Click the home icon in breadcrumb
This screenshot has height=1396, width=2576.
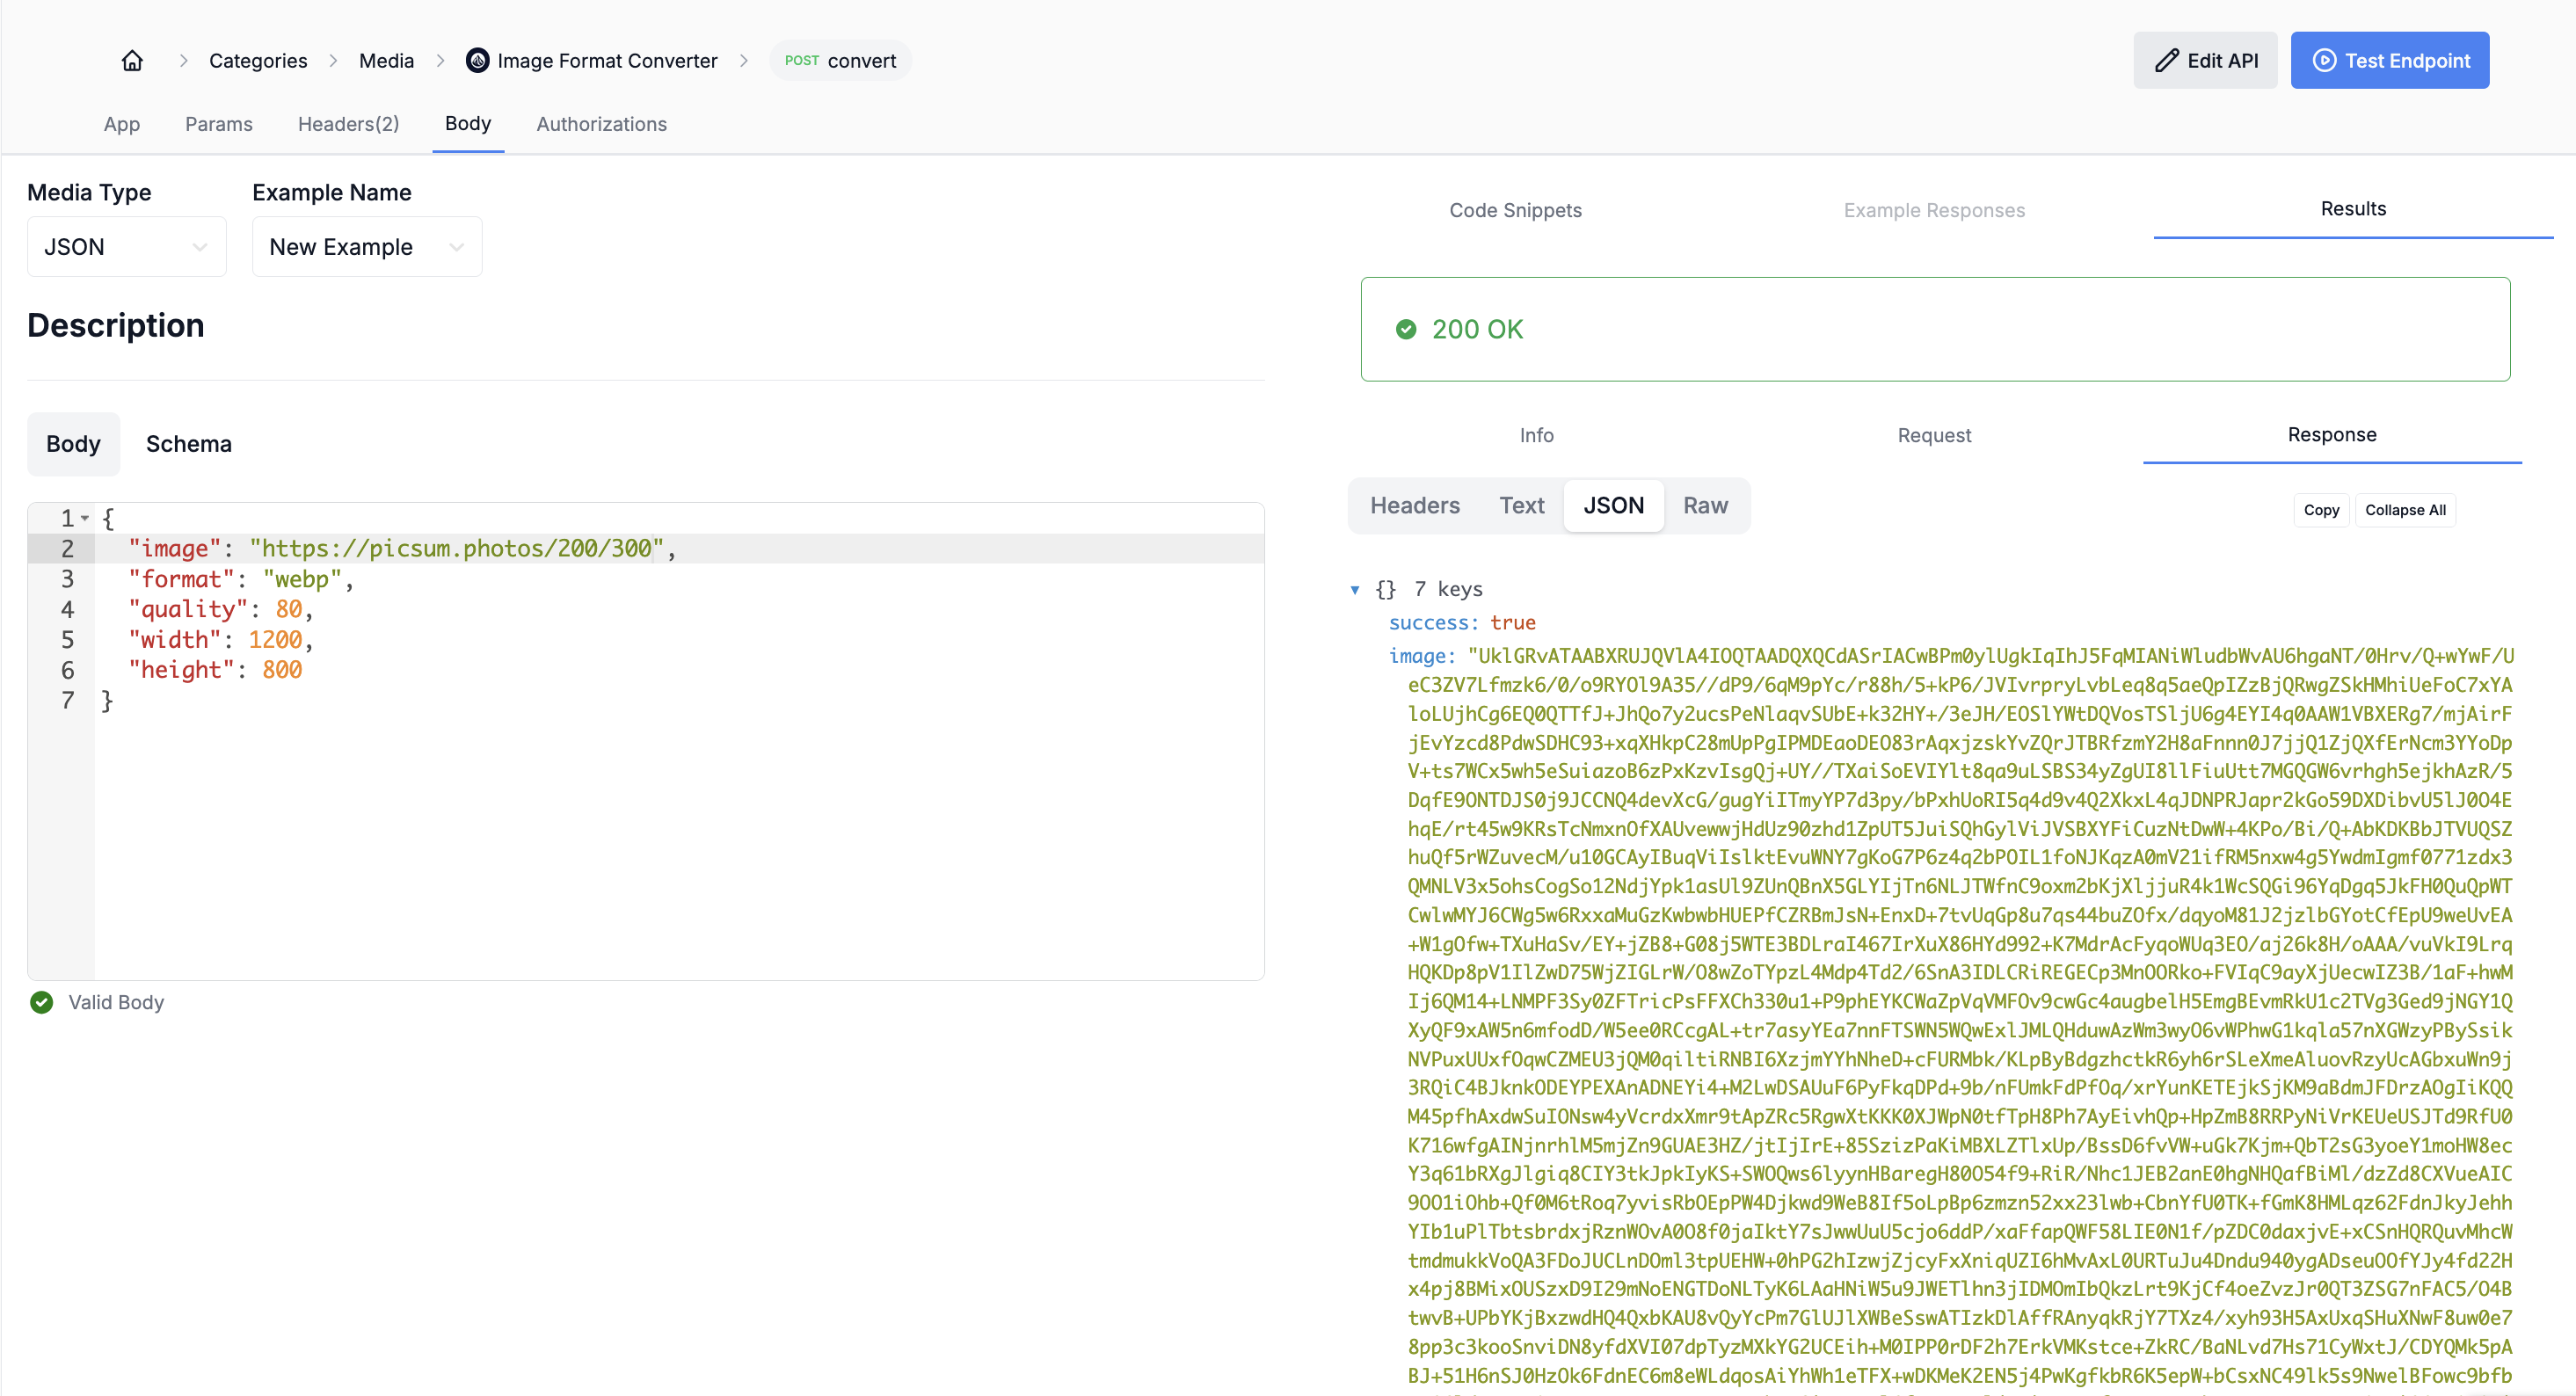click(132, 61)
